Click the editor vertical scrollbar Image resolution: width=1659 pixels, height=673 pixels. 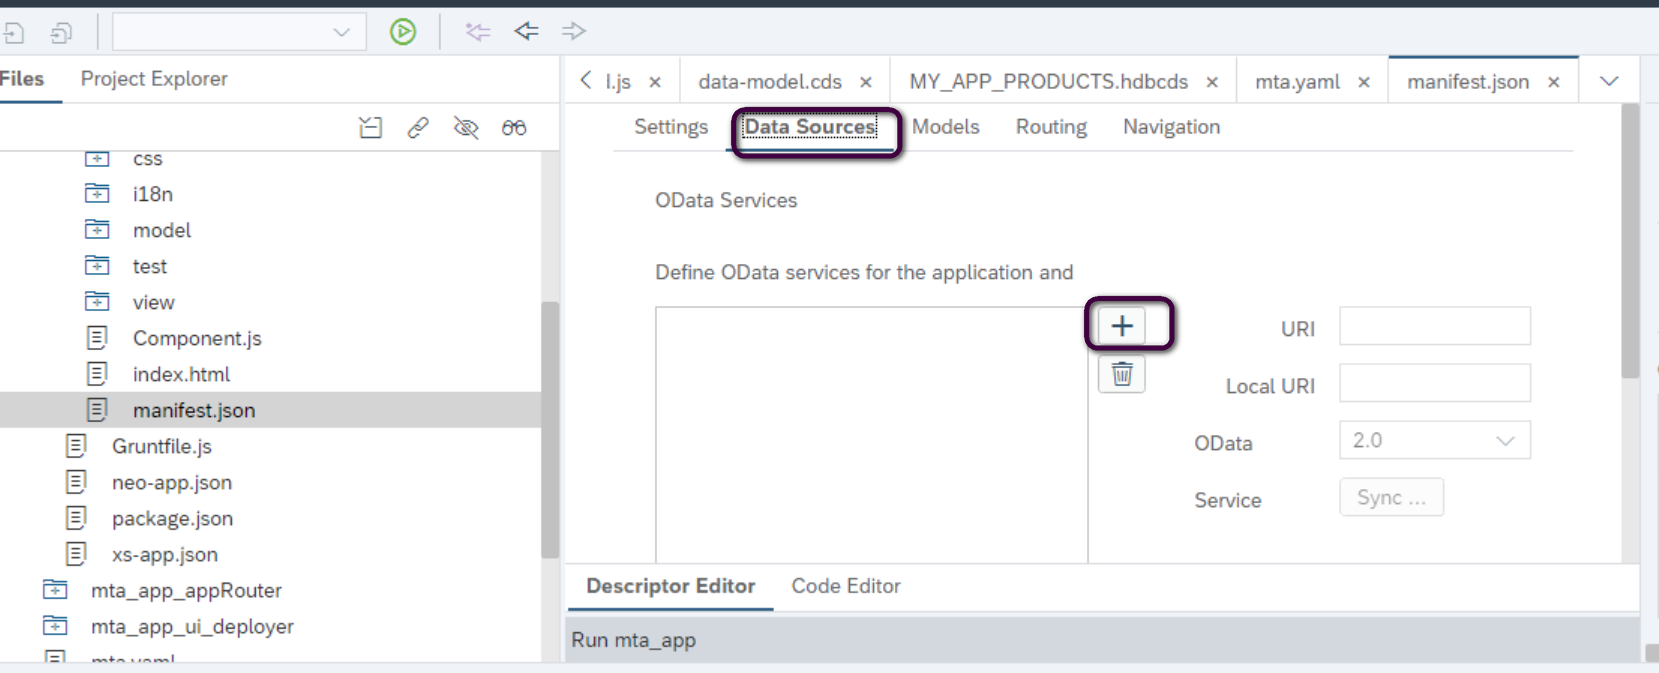point(1630,240)
